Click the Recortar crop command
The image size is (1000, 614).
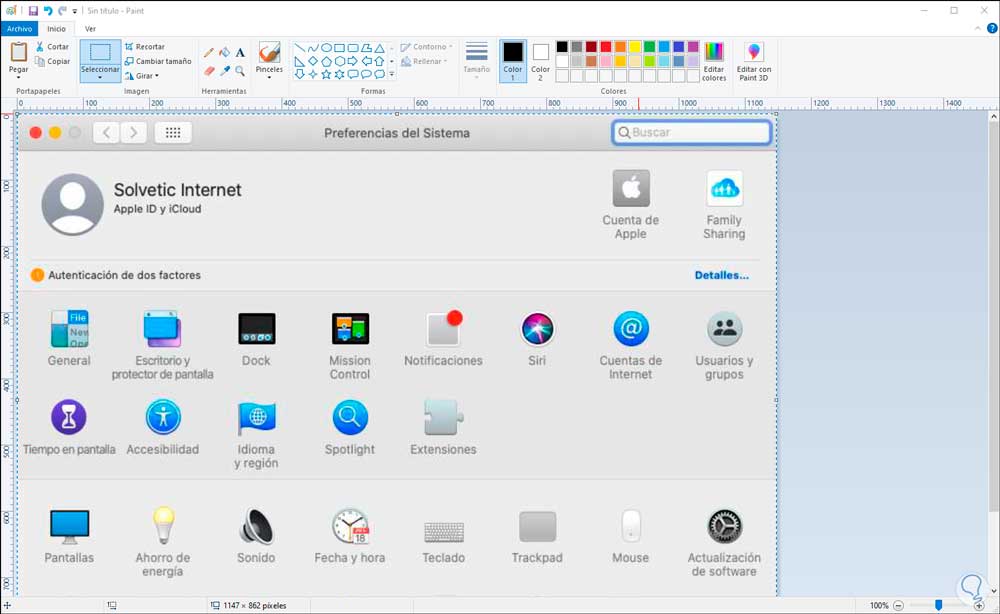[x=145, y=47]
